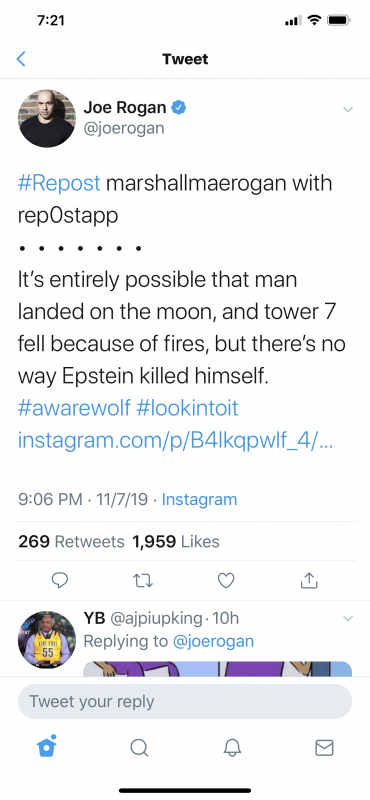Open the #Repost hashtag
This screenshot has width=370, height=800.
(x=59, y=184)
